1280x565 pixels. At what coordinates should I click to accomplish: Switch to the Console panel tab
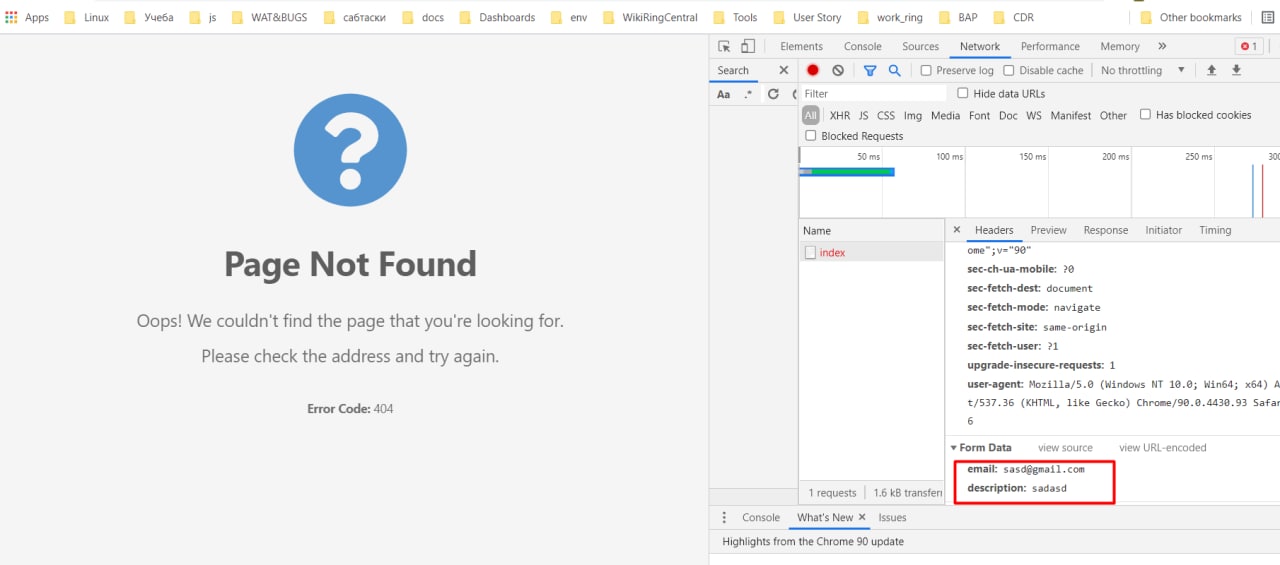(x=863, y=46)
